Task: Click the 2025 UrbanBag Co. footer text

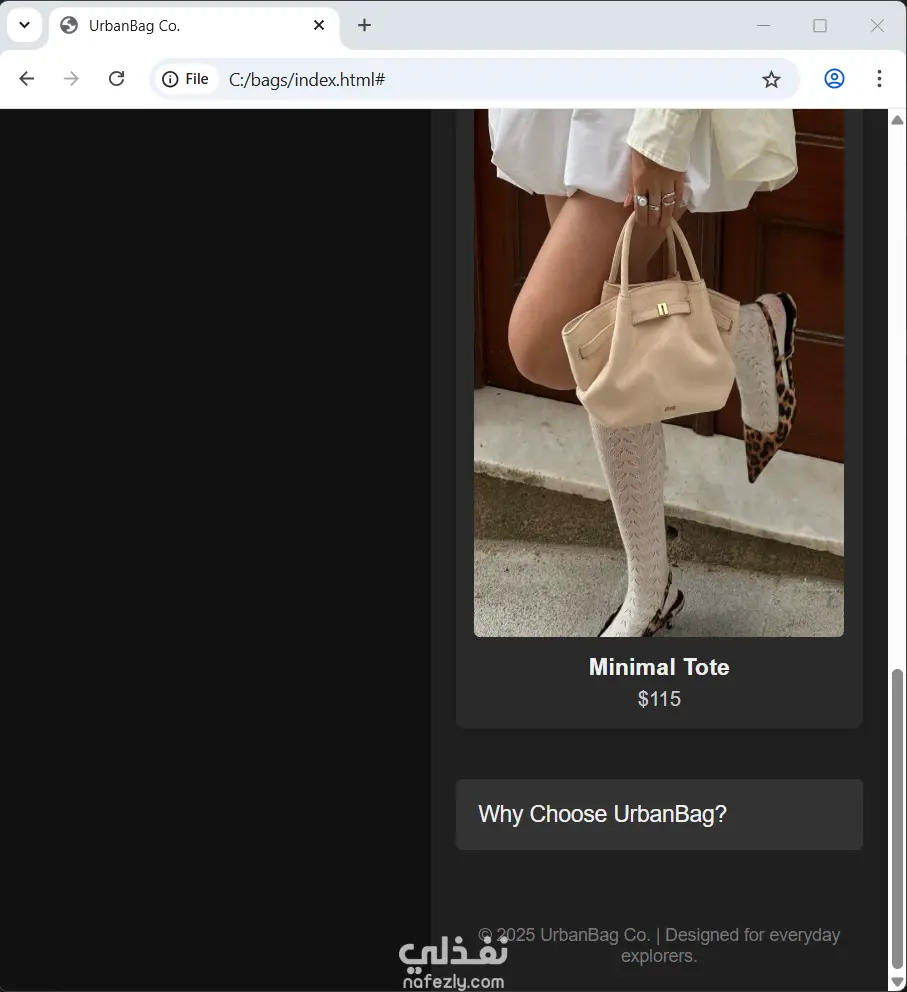Action: [658, 945]
